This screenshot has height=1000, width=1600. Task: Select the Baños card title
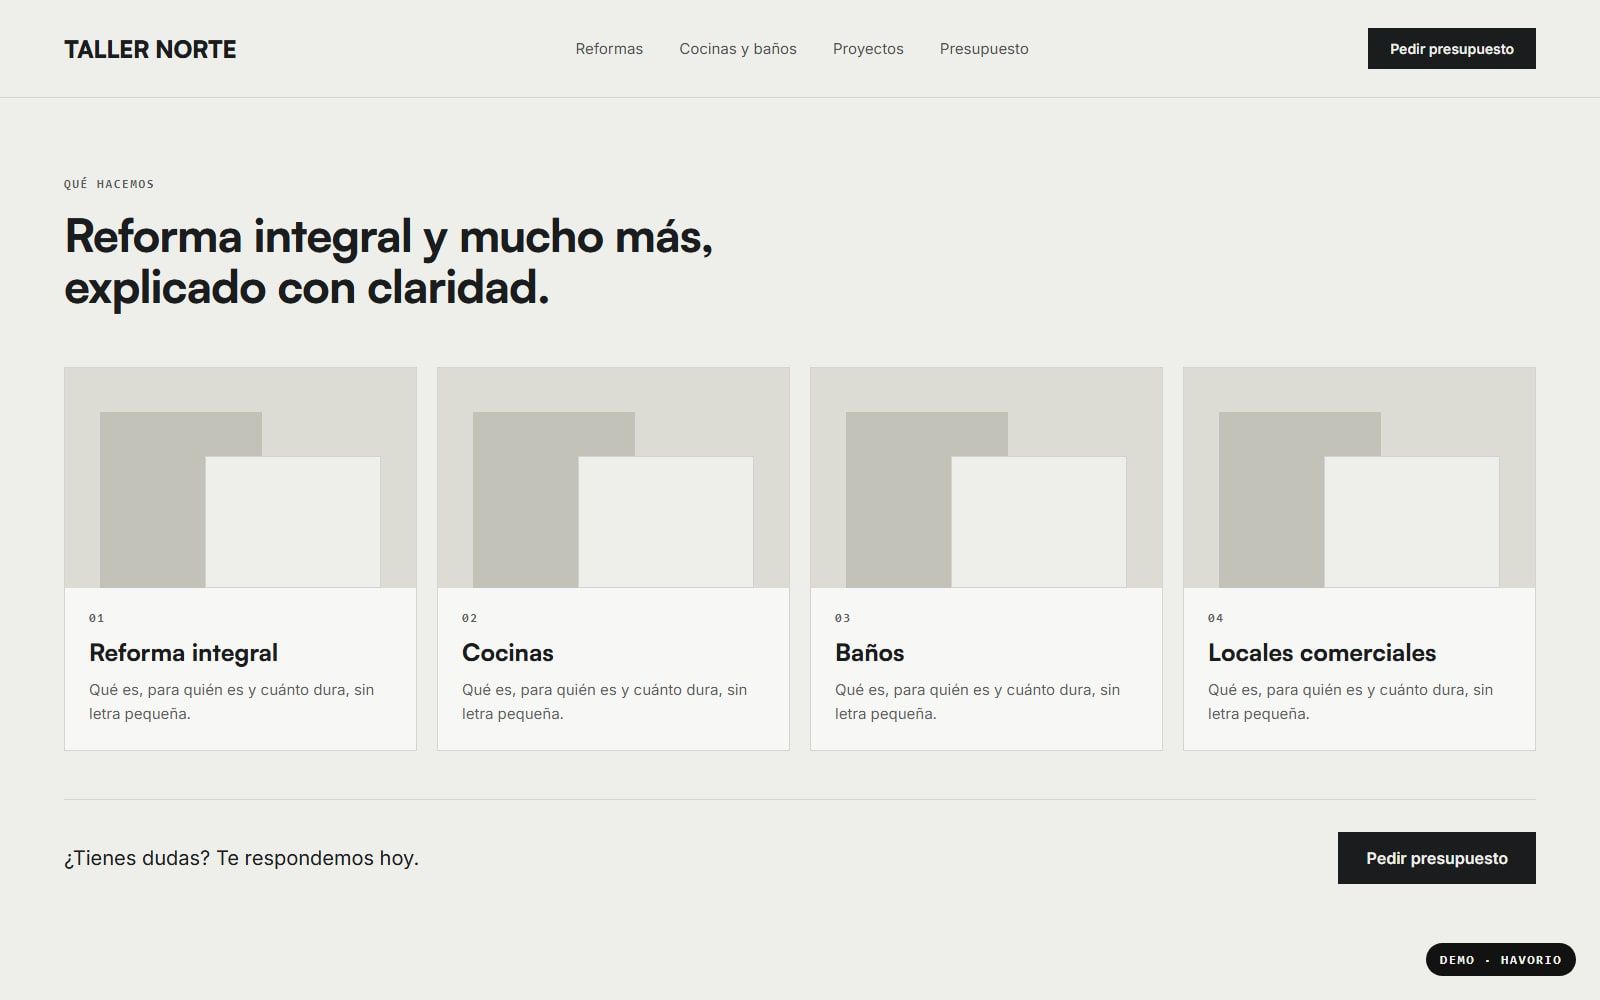(x=869, y=653)
